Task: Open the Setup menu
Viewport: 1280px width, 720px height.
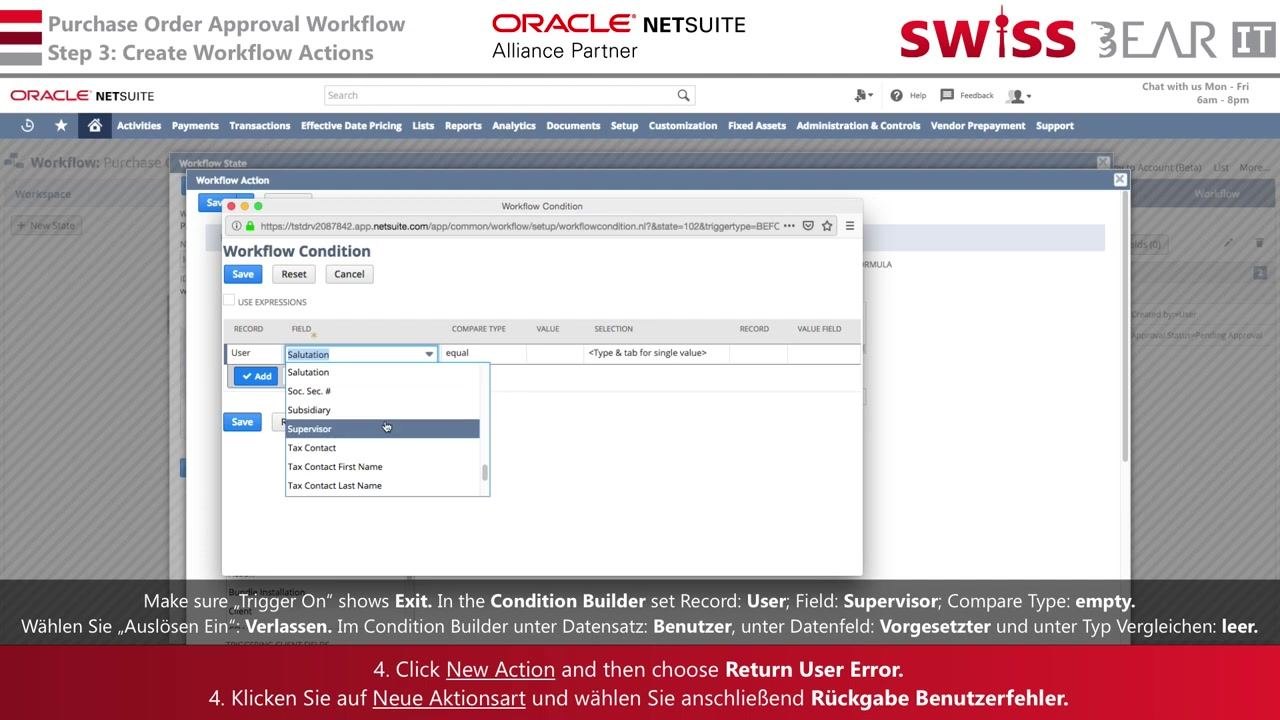Action: [624, 126]
